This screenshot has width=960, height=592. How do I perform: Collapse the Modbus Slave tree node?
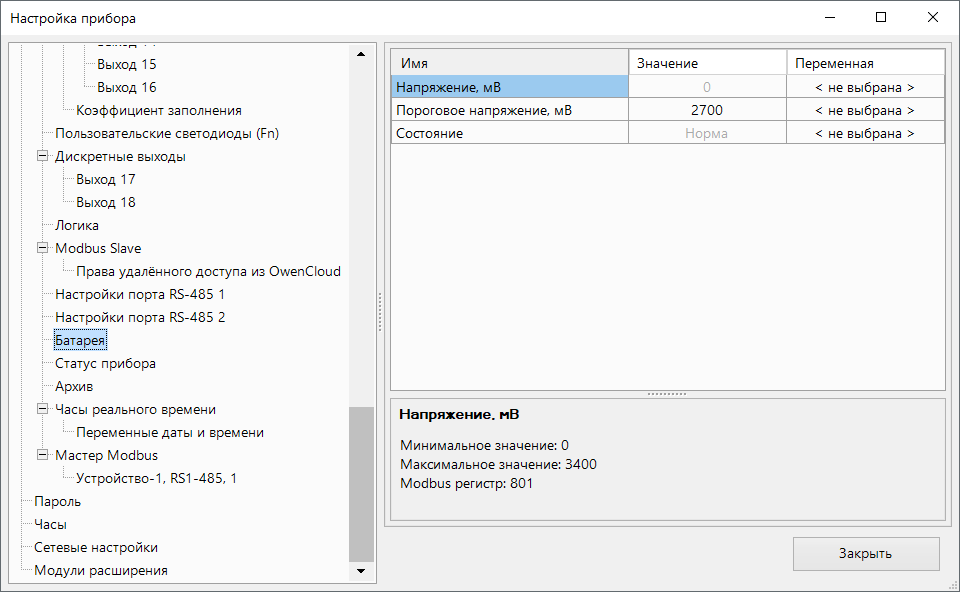click(x=42, y=249)
